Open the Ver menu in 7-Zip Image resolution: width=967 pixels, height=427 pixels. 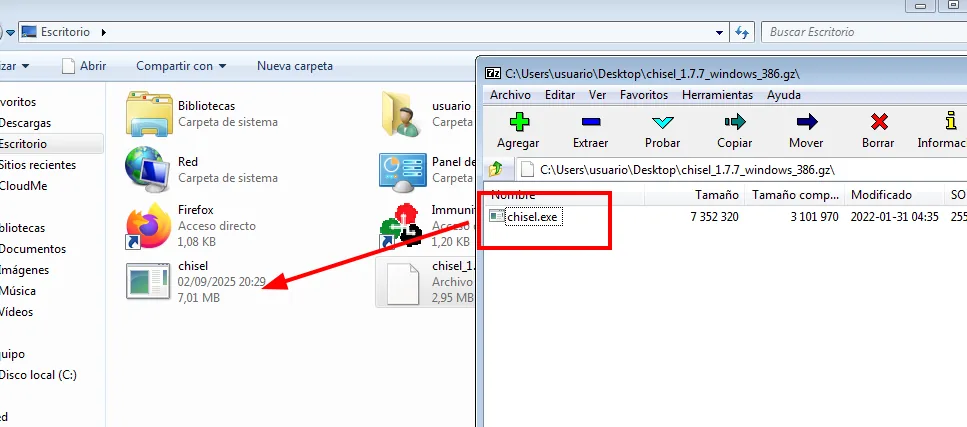(x=597, y=95)
